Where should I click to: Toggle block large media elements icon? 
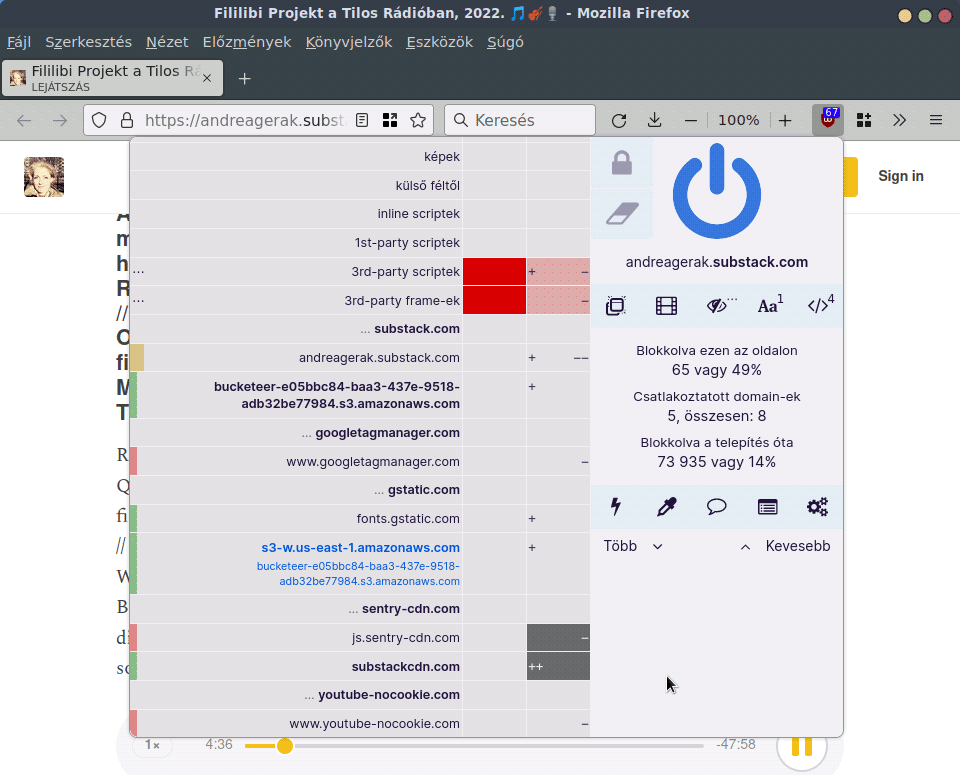click(x=666, y=305)
